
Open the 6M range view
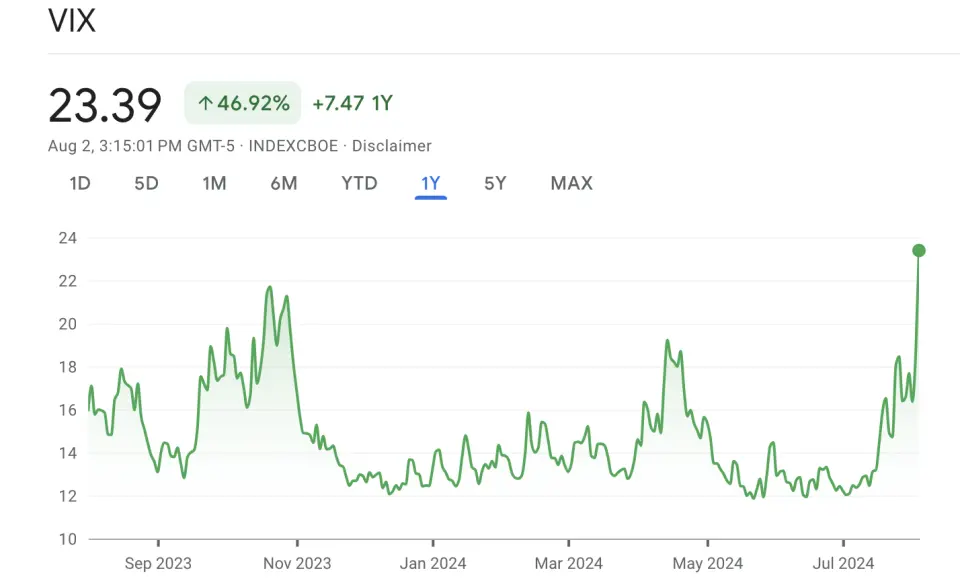(x=283, y=183)
